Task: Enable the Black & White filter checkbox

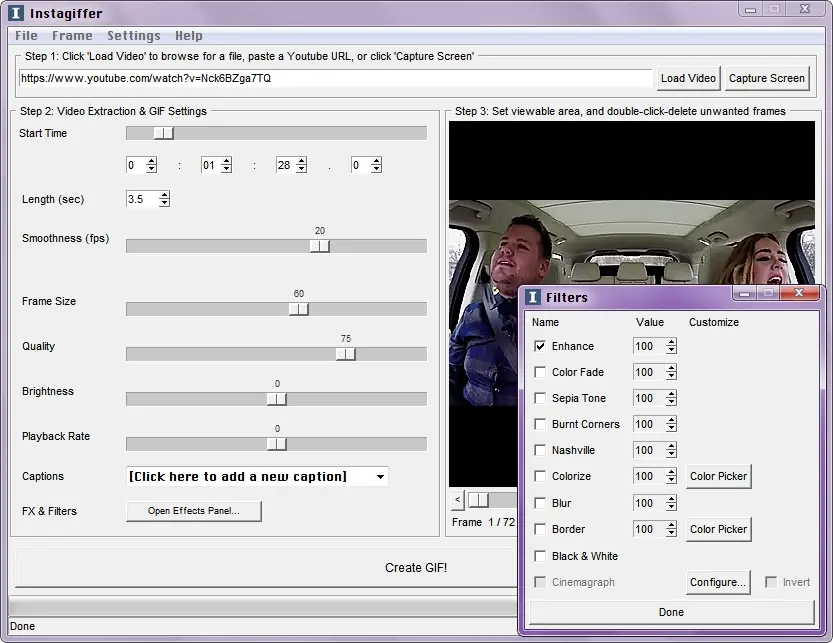Action: [x=540, y=556]
